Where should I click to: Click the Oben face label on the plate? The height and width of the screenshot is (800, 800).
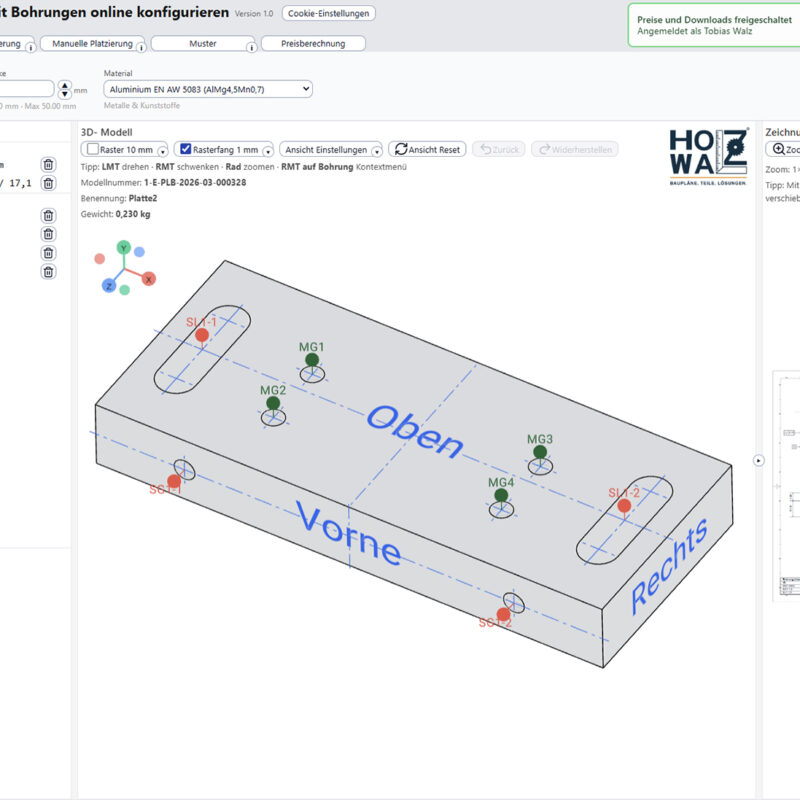tap(415, 431)
